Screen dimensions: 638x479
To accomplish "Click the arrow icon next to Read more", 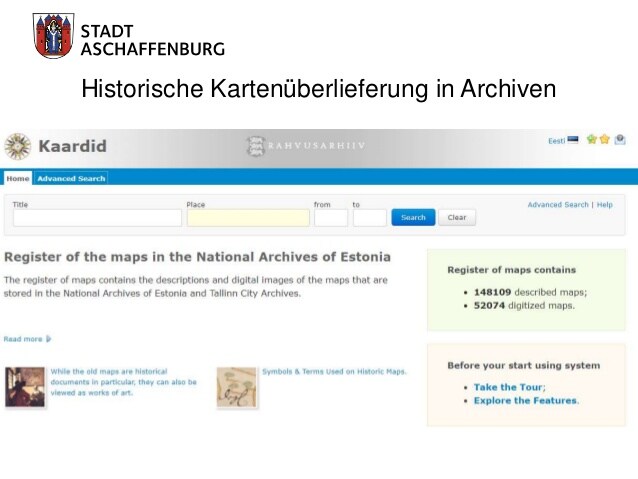I will [49, 339].
